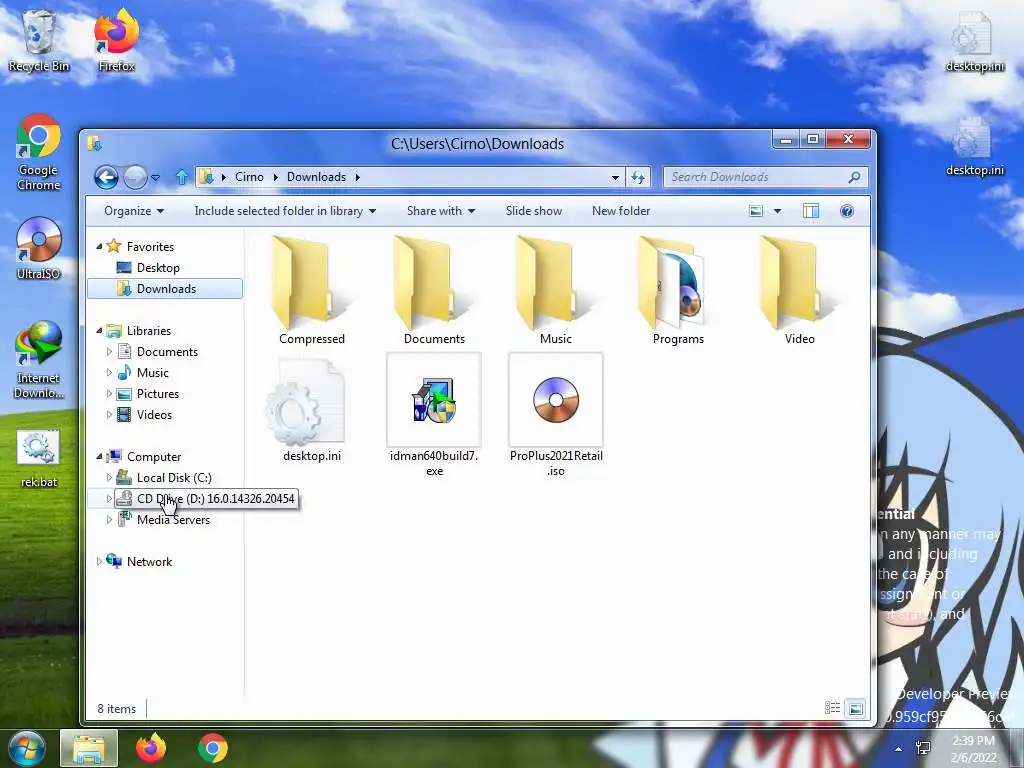Open Internet Download Manager desktop shortcut

coord(39,359)
